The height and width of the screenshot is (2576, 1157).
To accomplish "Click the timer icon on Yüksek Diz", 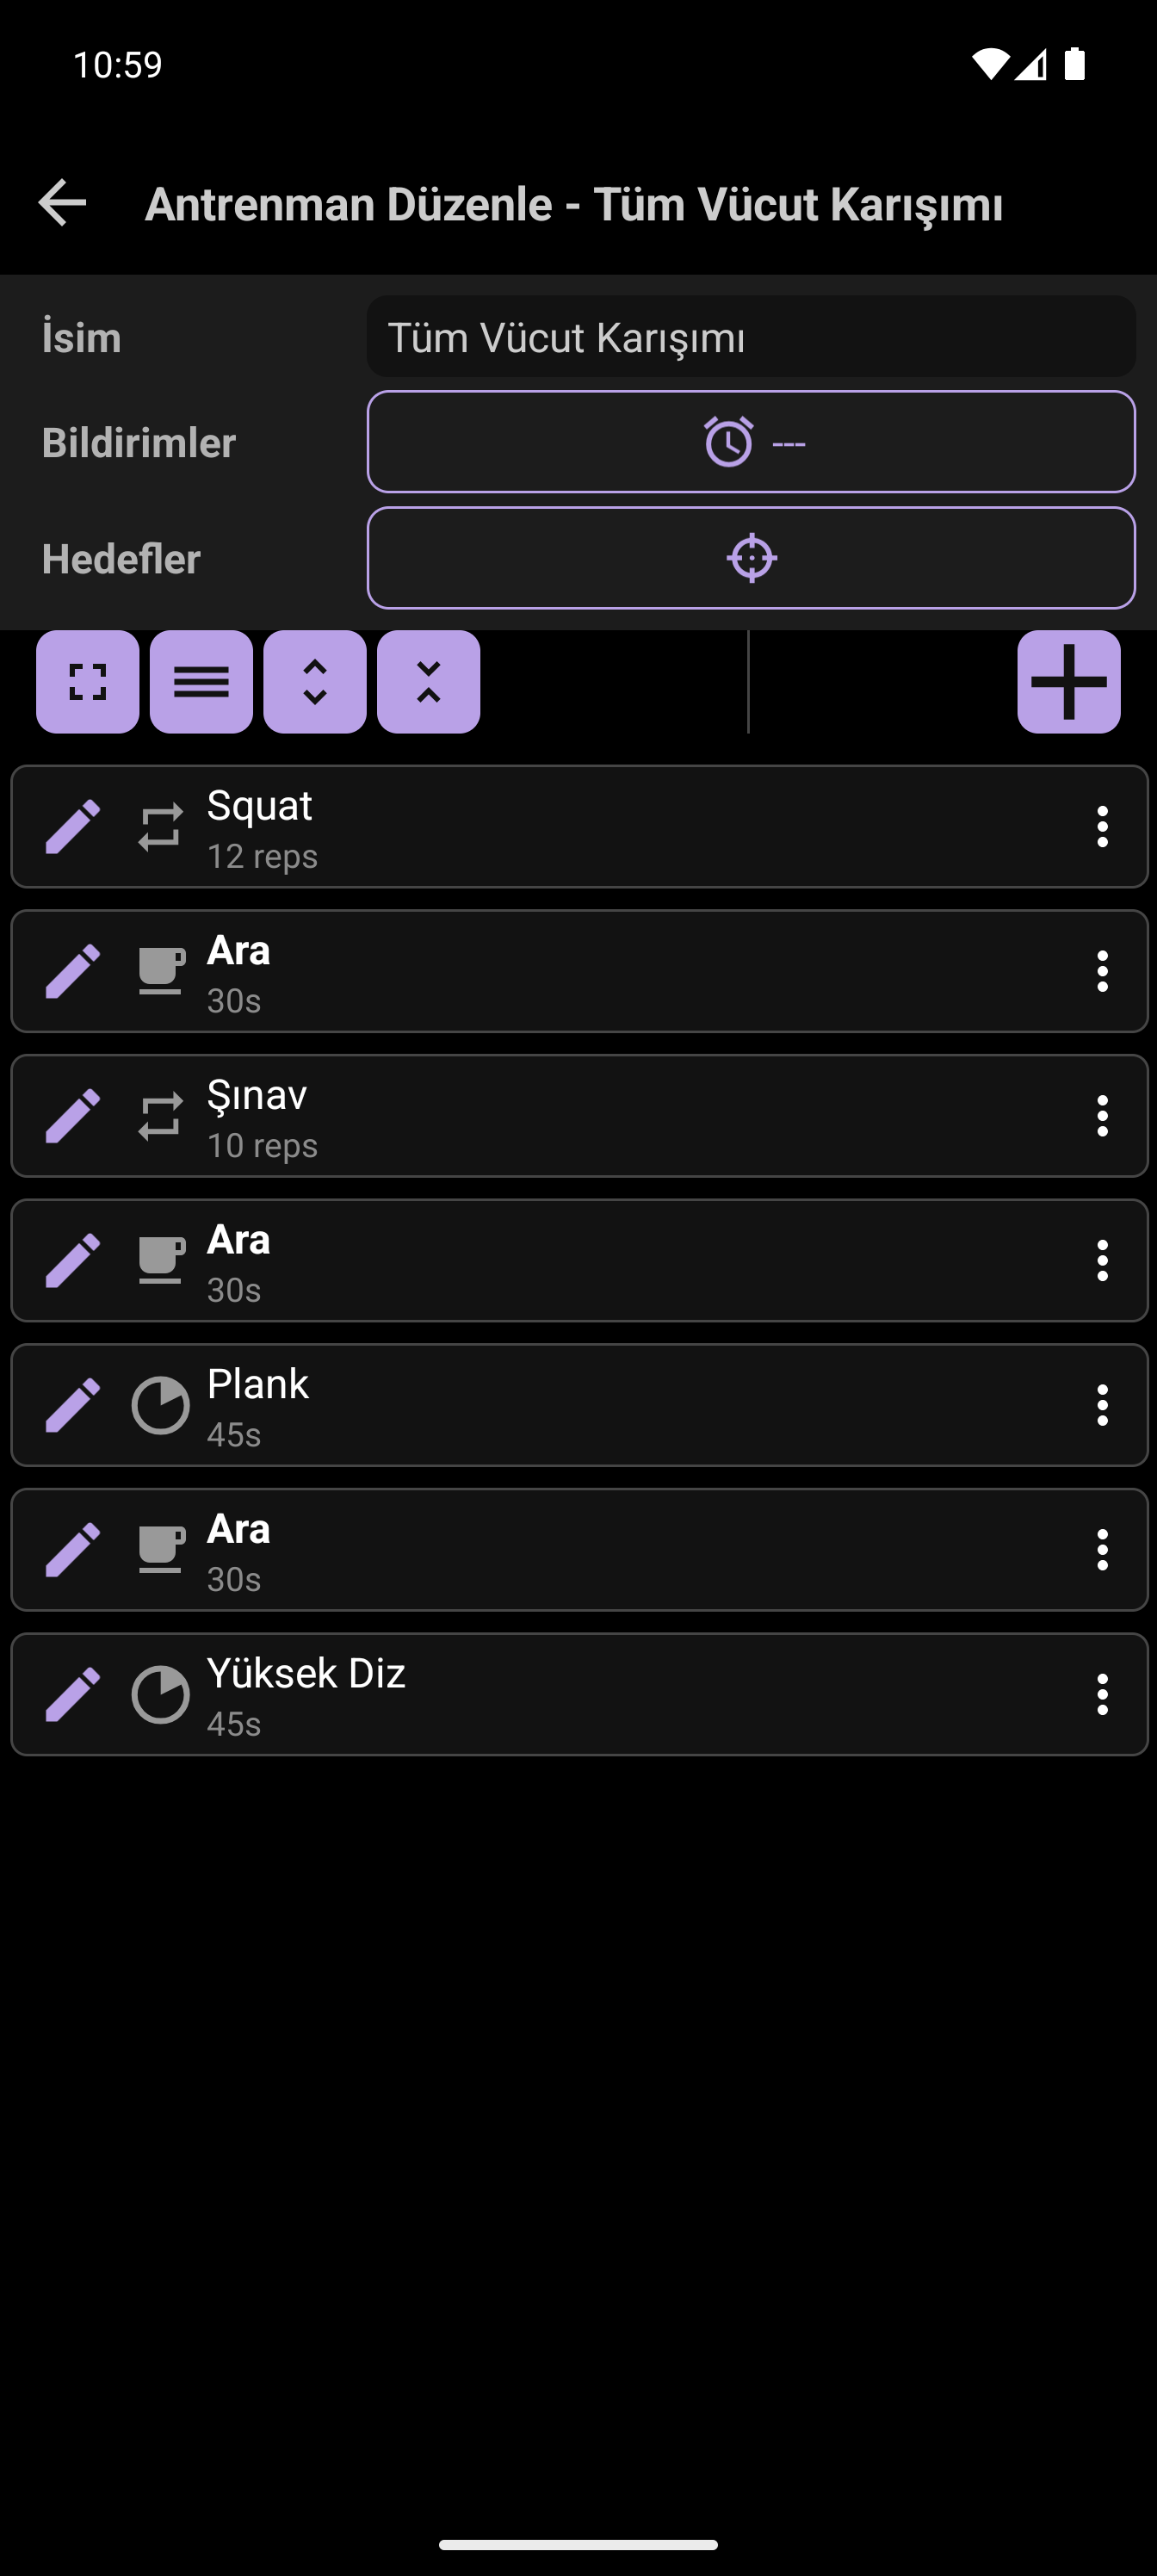I will click(160, 1694).
